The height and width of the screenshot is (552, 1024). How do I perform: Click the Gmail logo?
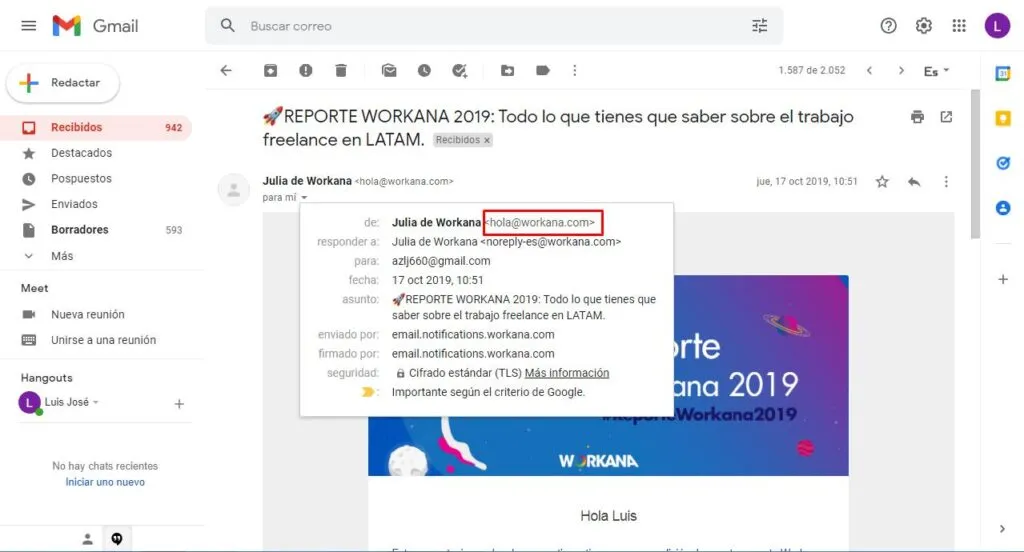(x=95, y=26)
